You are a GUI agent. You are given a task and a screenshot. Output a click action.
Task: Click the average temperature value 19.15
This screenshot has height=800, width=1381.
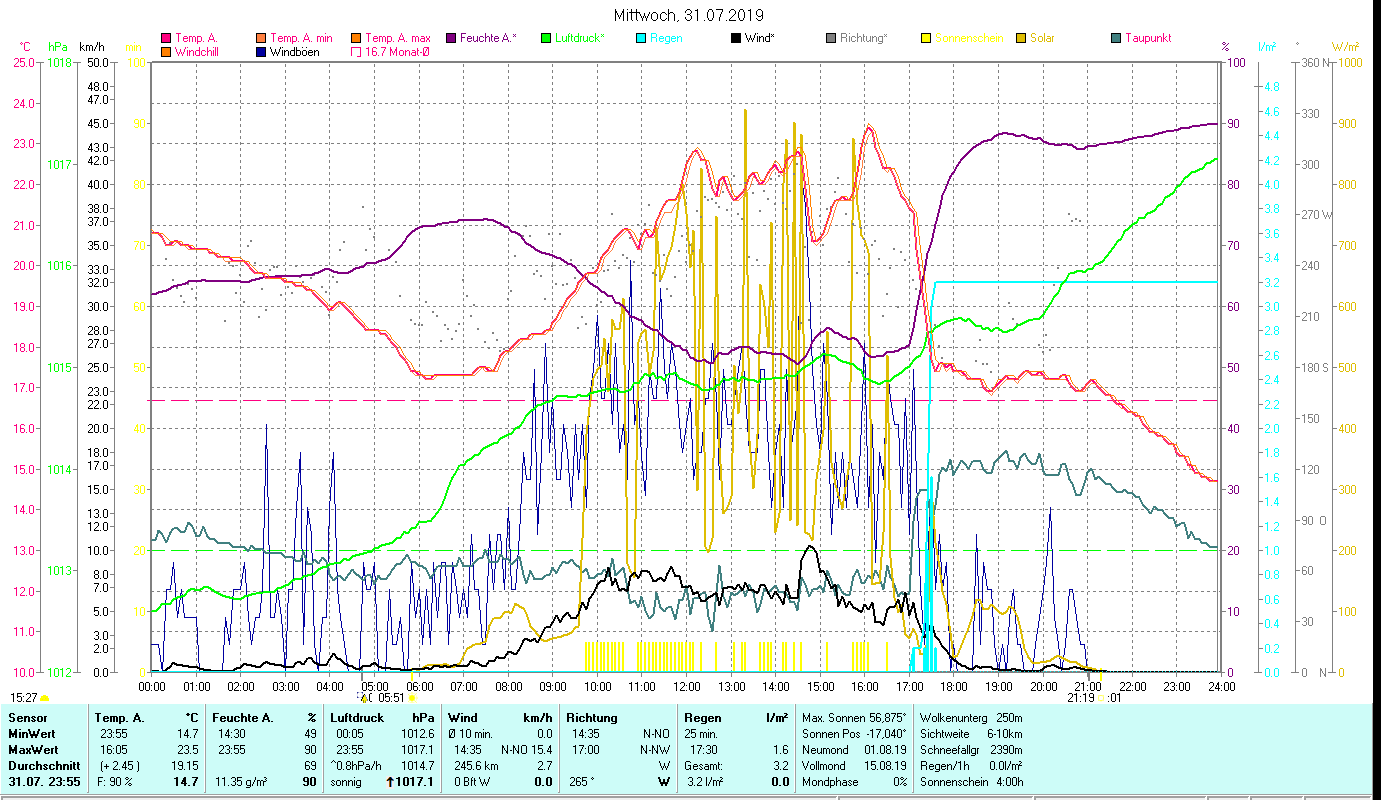coord(183,765)
